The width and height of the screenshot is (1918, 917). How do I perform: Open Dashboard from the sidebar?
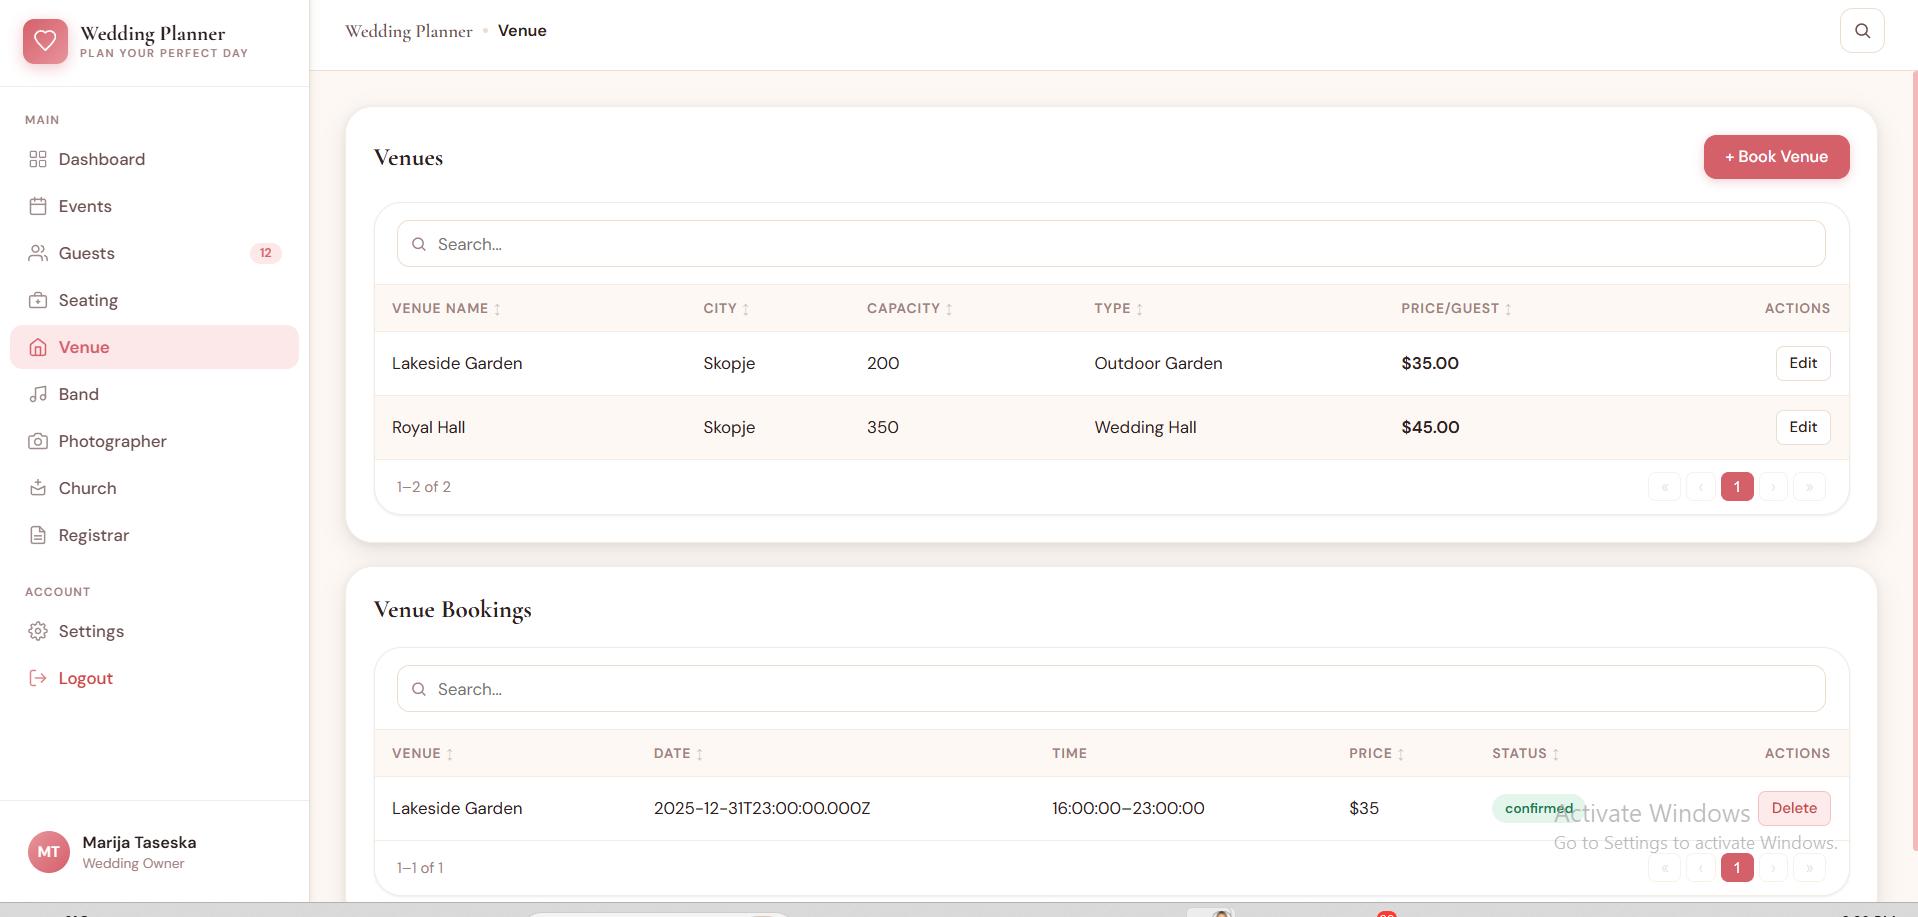click(x=101, y=159)
